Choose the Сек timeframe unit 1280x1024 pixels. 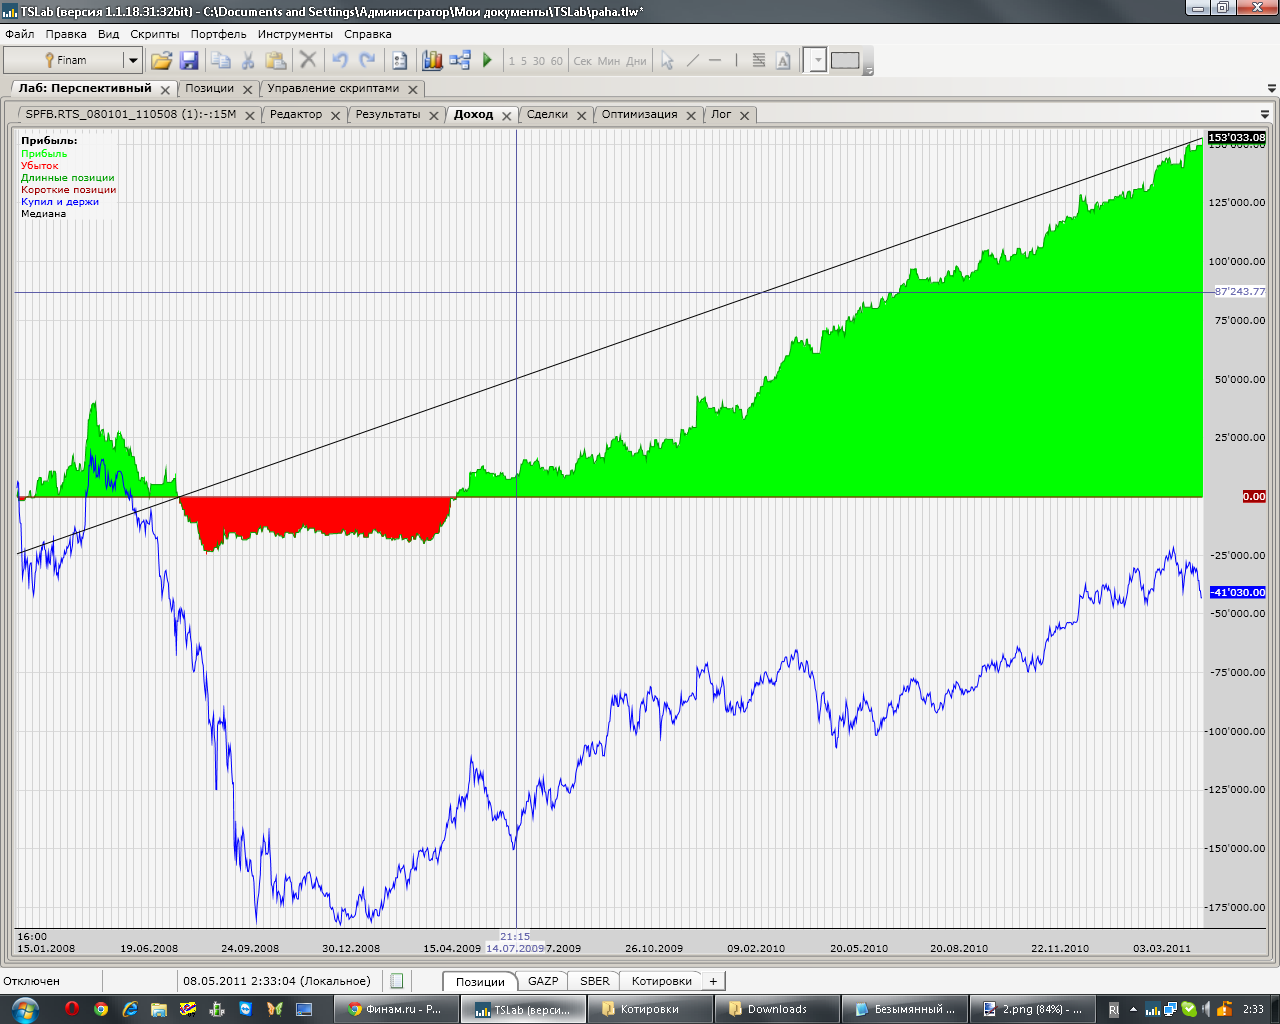[x=583, y=61]
